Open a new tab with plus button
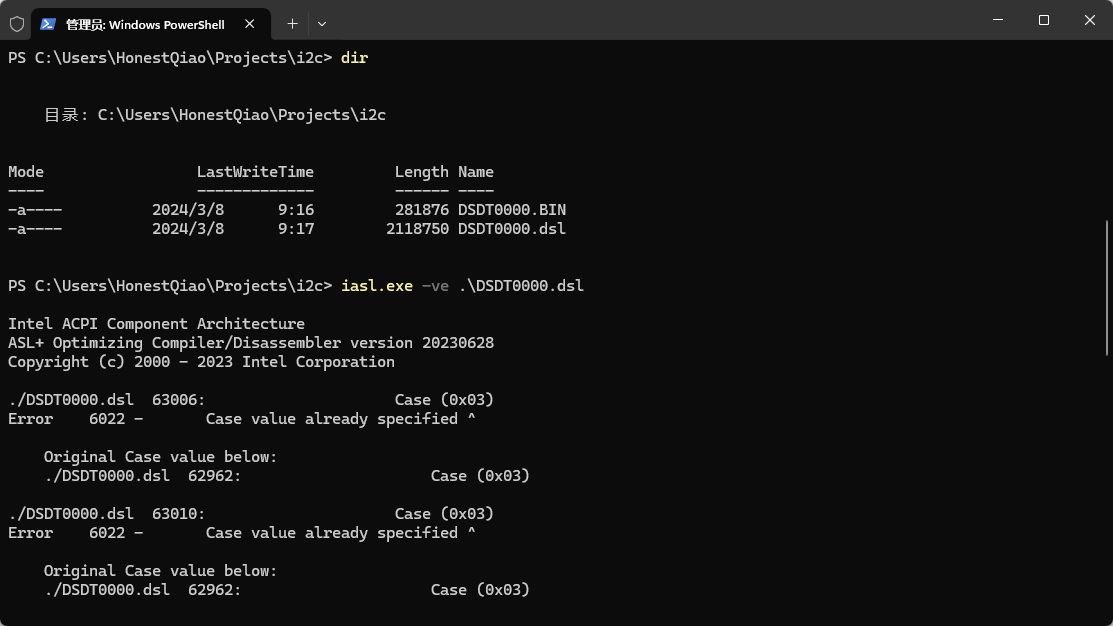Viewport: 1113px width, 626px height. tap(292, 23)
